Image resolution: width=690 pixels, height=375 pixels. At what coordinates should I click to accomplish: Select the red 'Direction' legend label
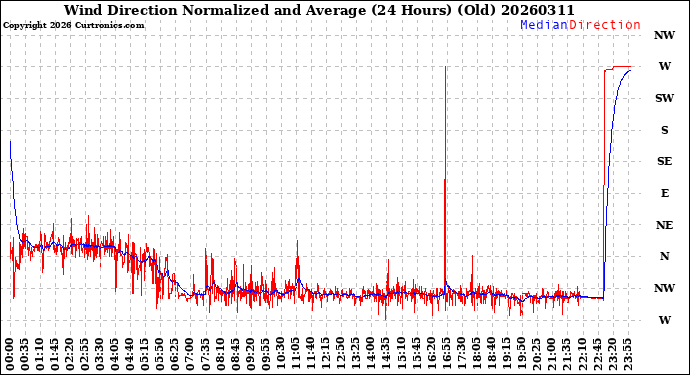[605, 25]
